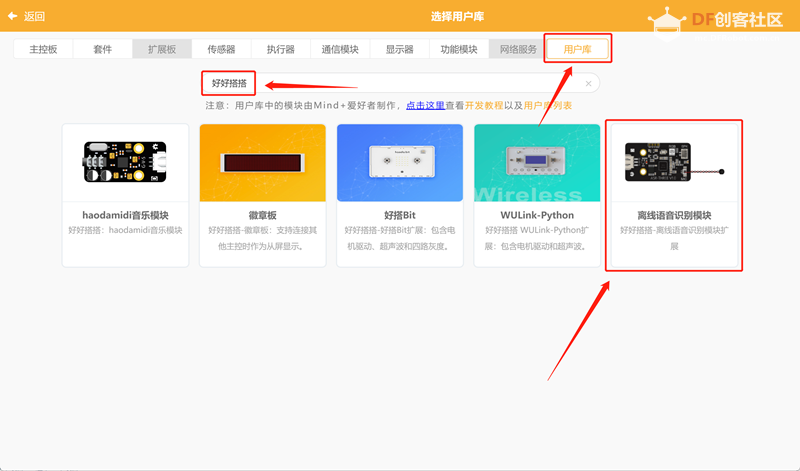Image resolution: width=800 pixels, height=471 pixels.
Task: Switch to 通信模块 tab
Action: (340, 49)
